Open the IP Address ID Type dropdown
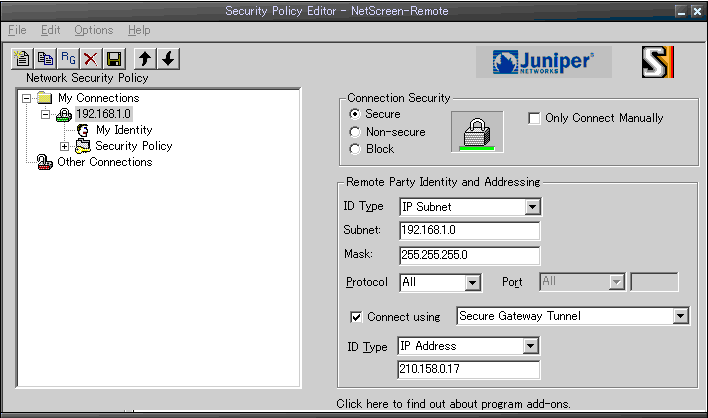Viewport: 708px width, 418px height. (531, 346)
